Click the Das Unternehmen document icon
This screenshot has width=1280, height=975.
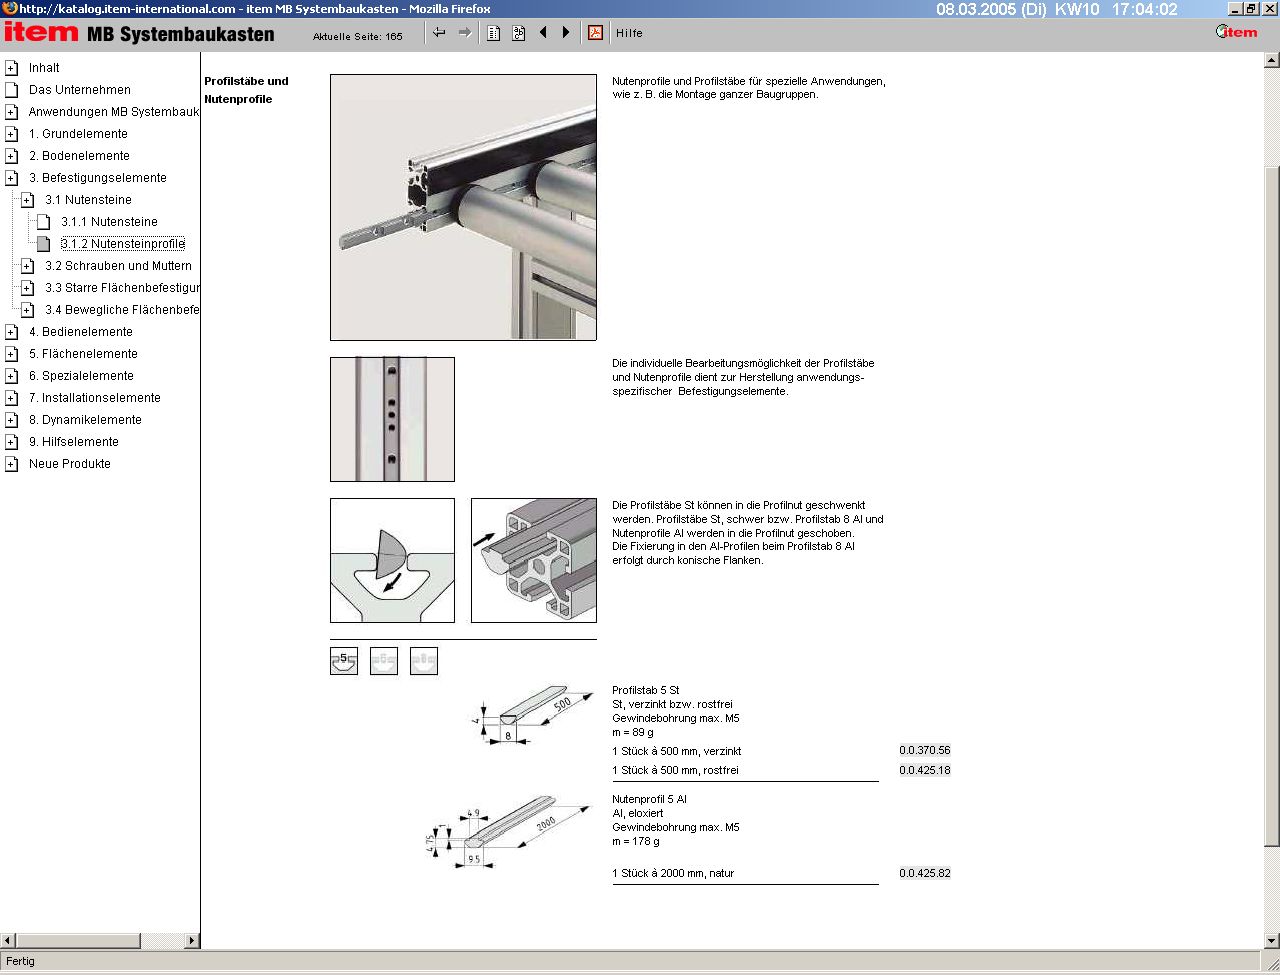[x=11, y=90]
